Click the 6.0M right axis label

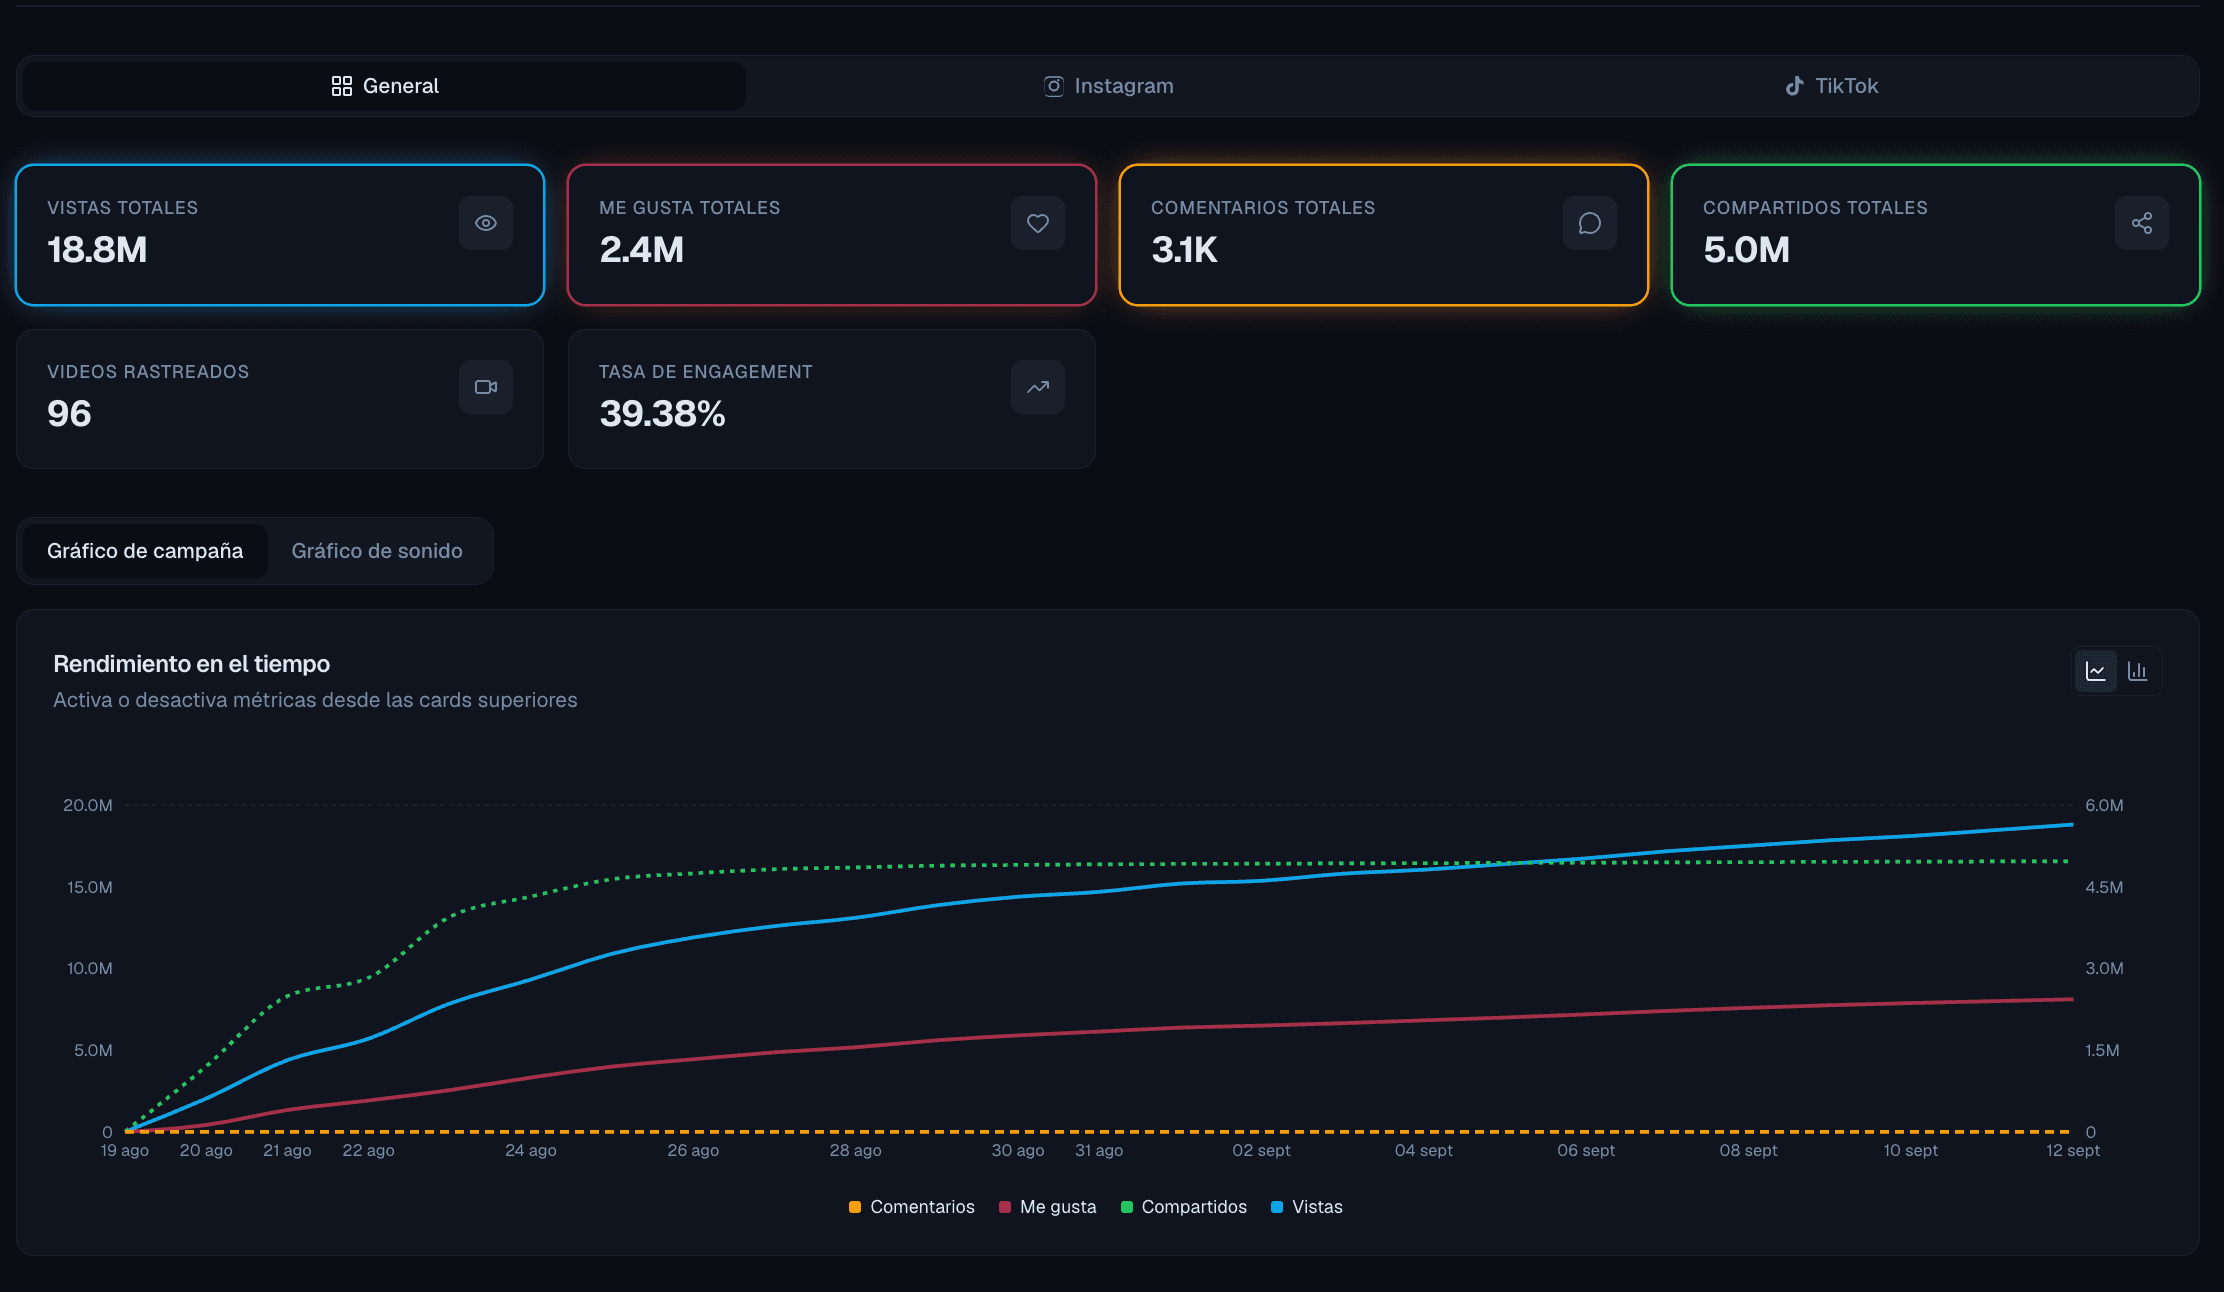click(x=2104, y=806)
